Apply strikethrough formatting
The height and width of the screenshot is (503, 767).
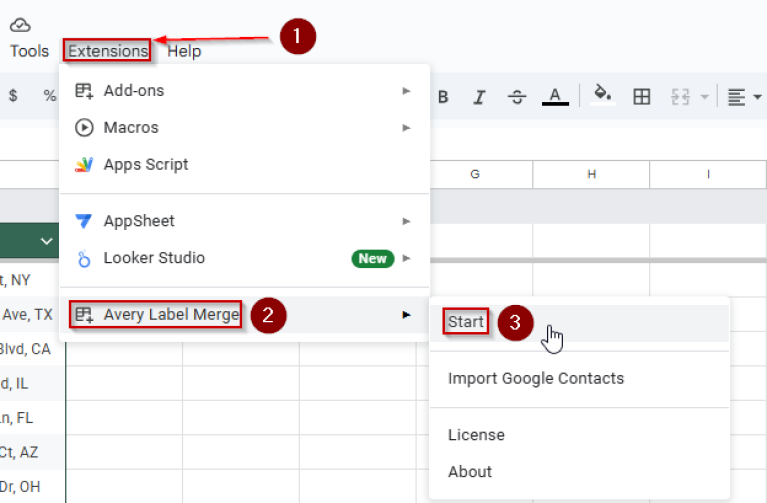click(517, 97)
